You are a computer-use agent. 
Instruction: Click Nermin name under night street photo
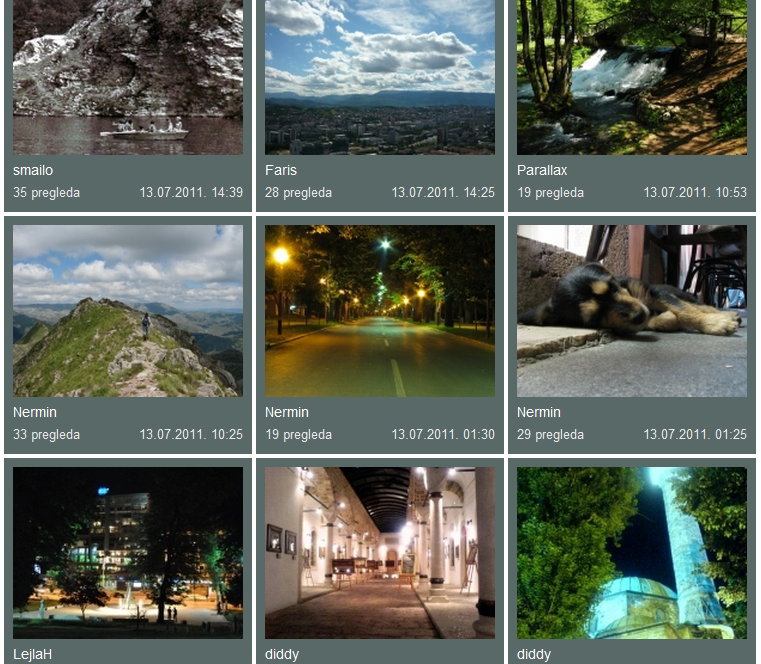pos(287,412)
